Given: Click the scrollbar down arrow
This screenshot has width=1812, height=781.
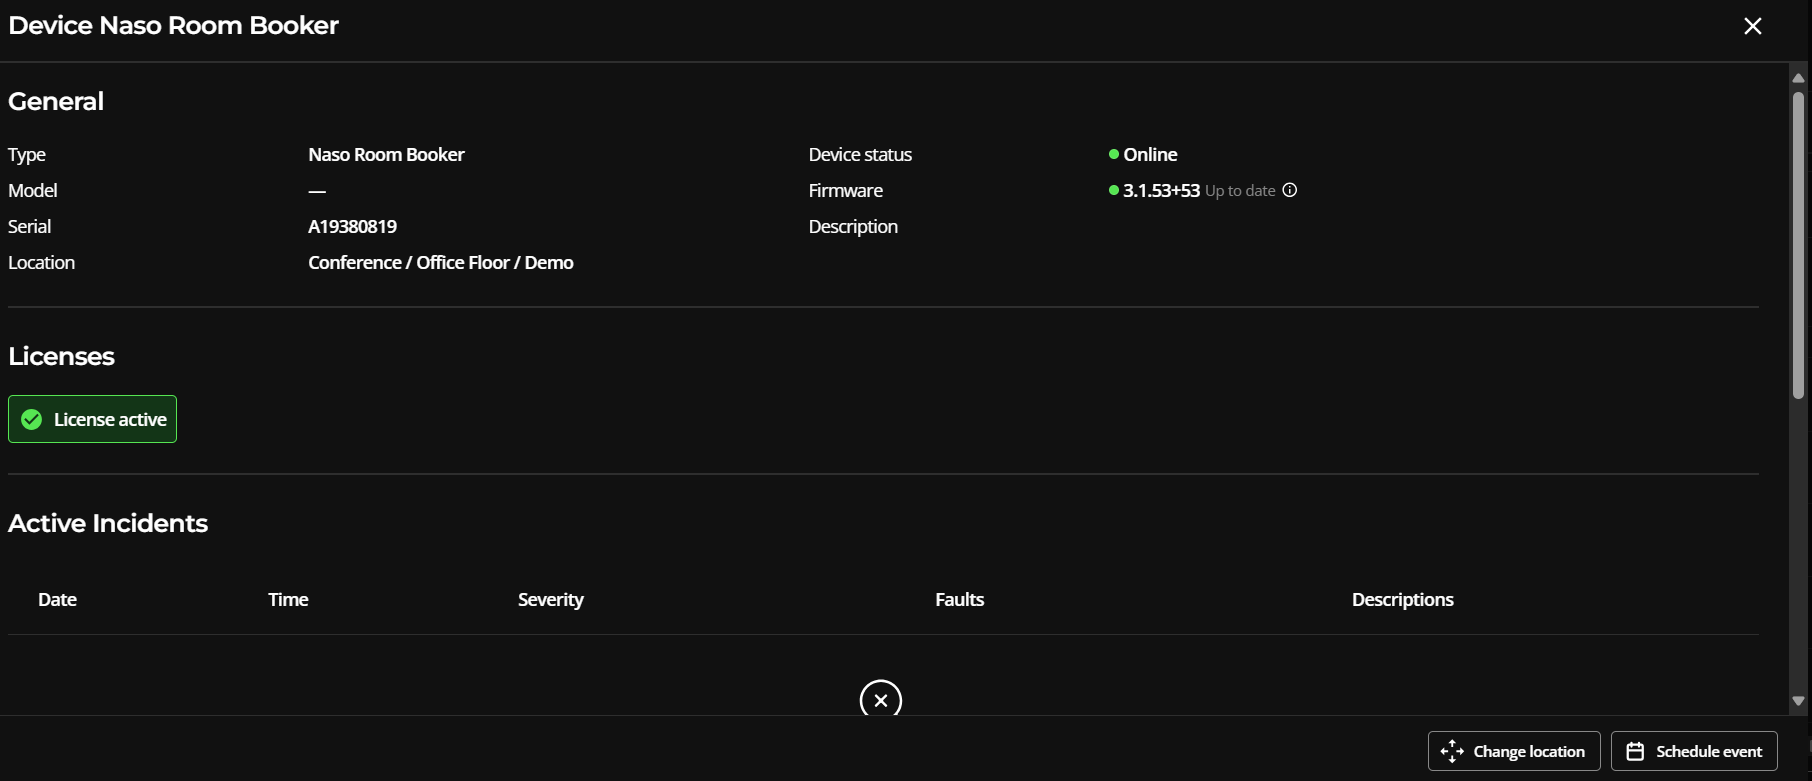Looking at the screenshot, I should [x=1798, y=701].
